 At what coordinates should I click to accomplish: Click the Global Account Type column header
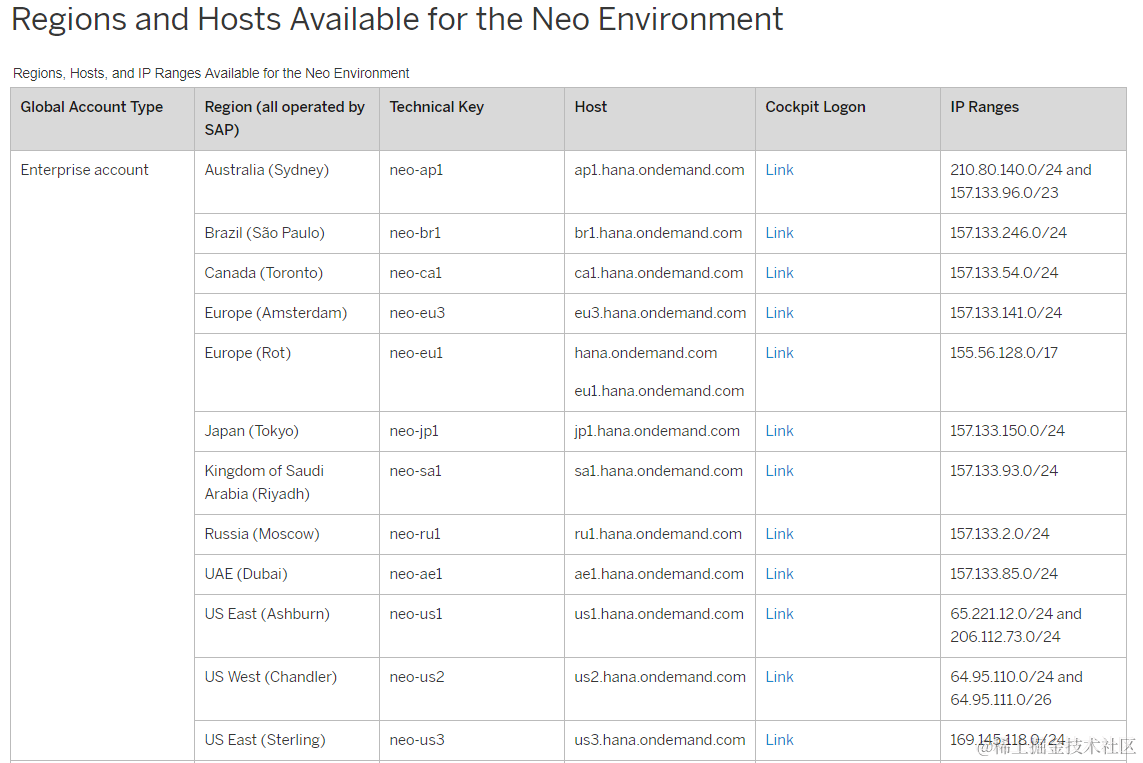click(x=92, y=107)
